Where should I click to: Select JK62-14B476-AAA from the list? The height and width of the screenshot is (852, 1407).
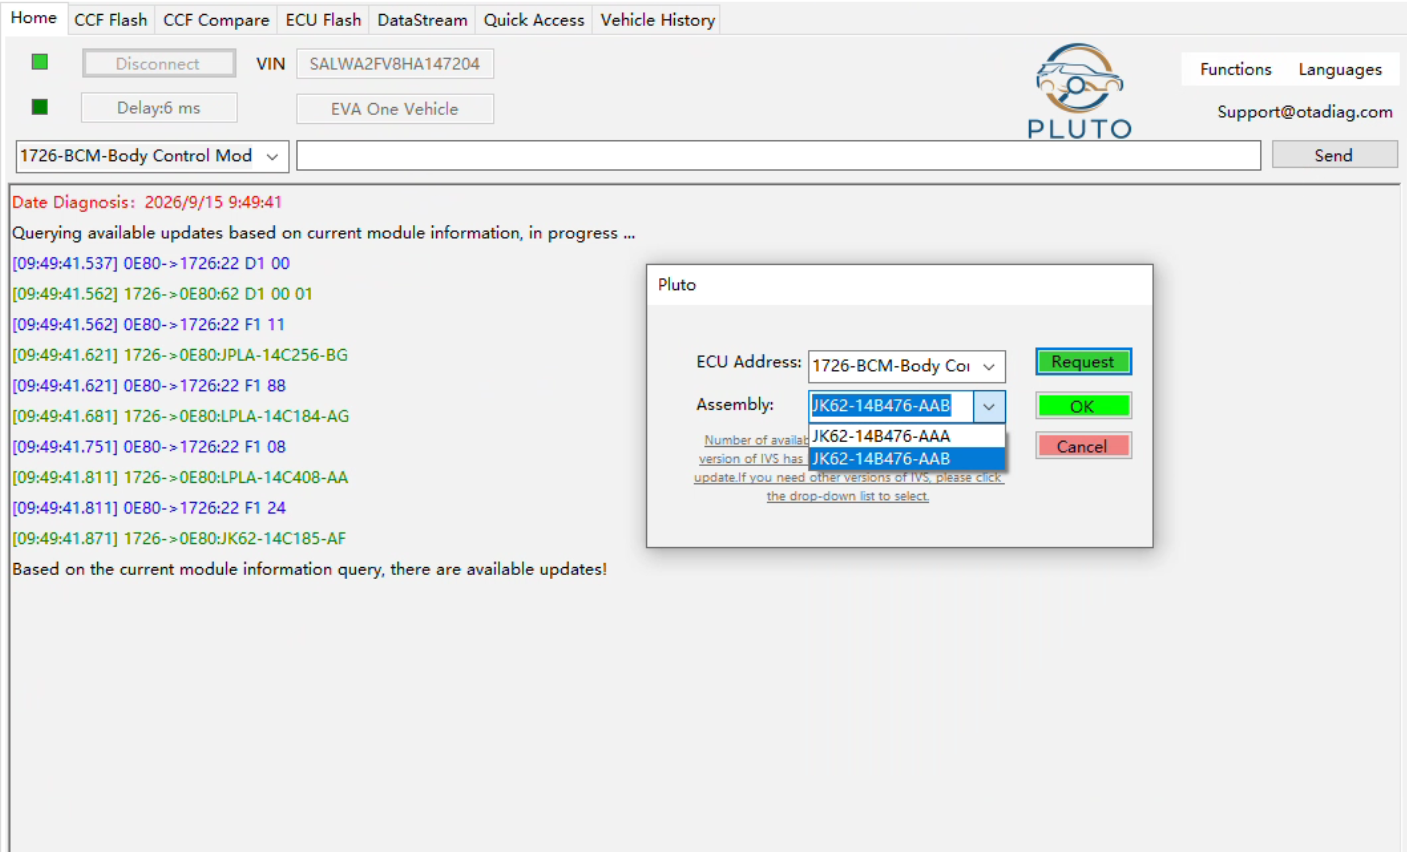click(x=906, y=436)
